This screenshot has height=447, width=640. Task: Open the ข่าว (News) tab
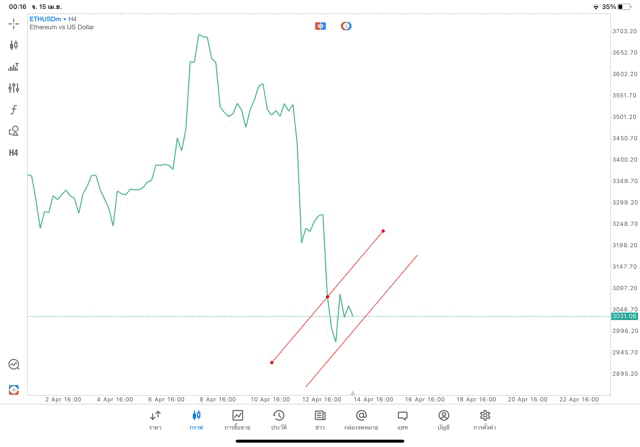(320, 420)
